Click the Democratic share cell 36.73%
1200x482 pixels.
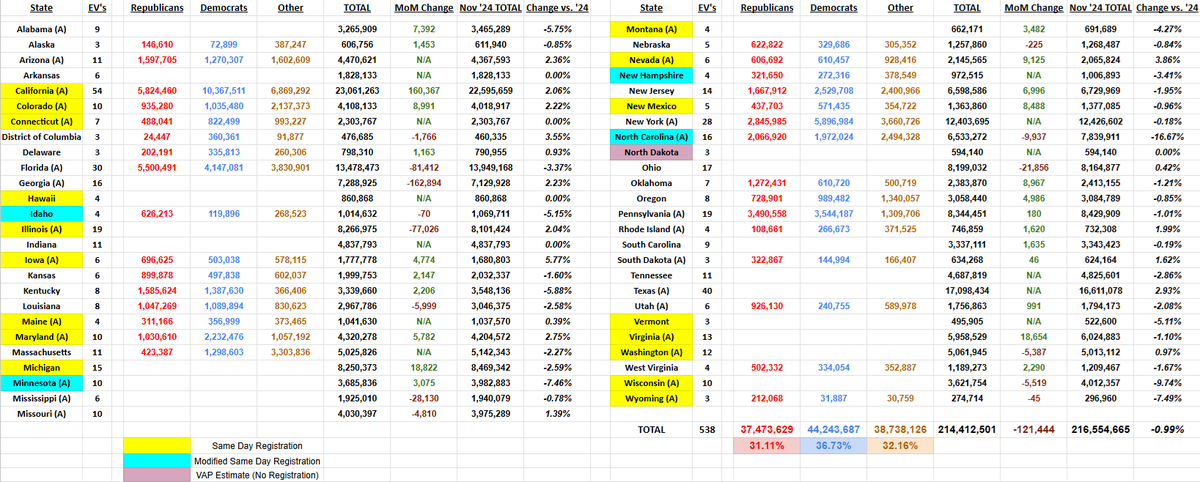[x=832, y=445]
